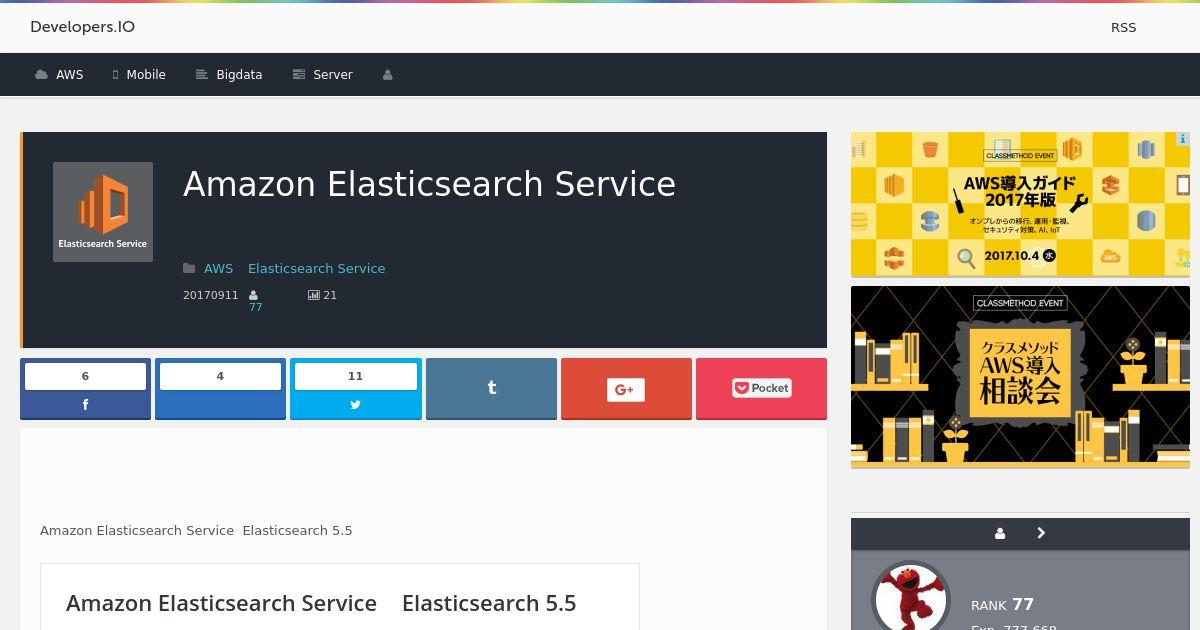Click the cloud icon beside AWS
The height and width of the screenshot is (630, 1200).
(41, 75)
